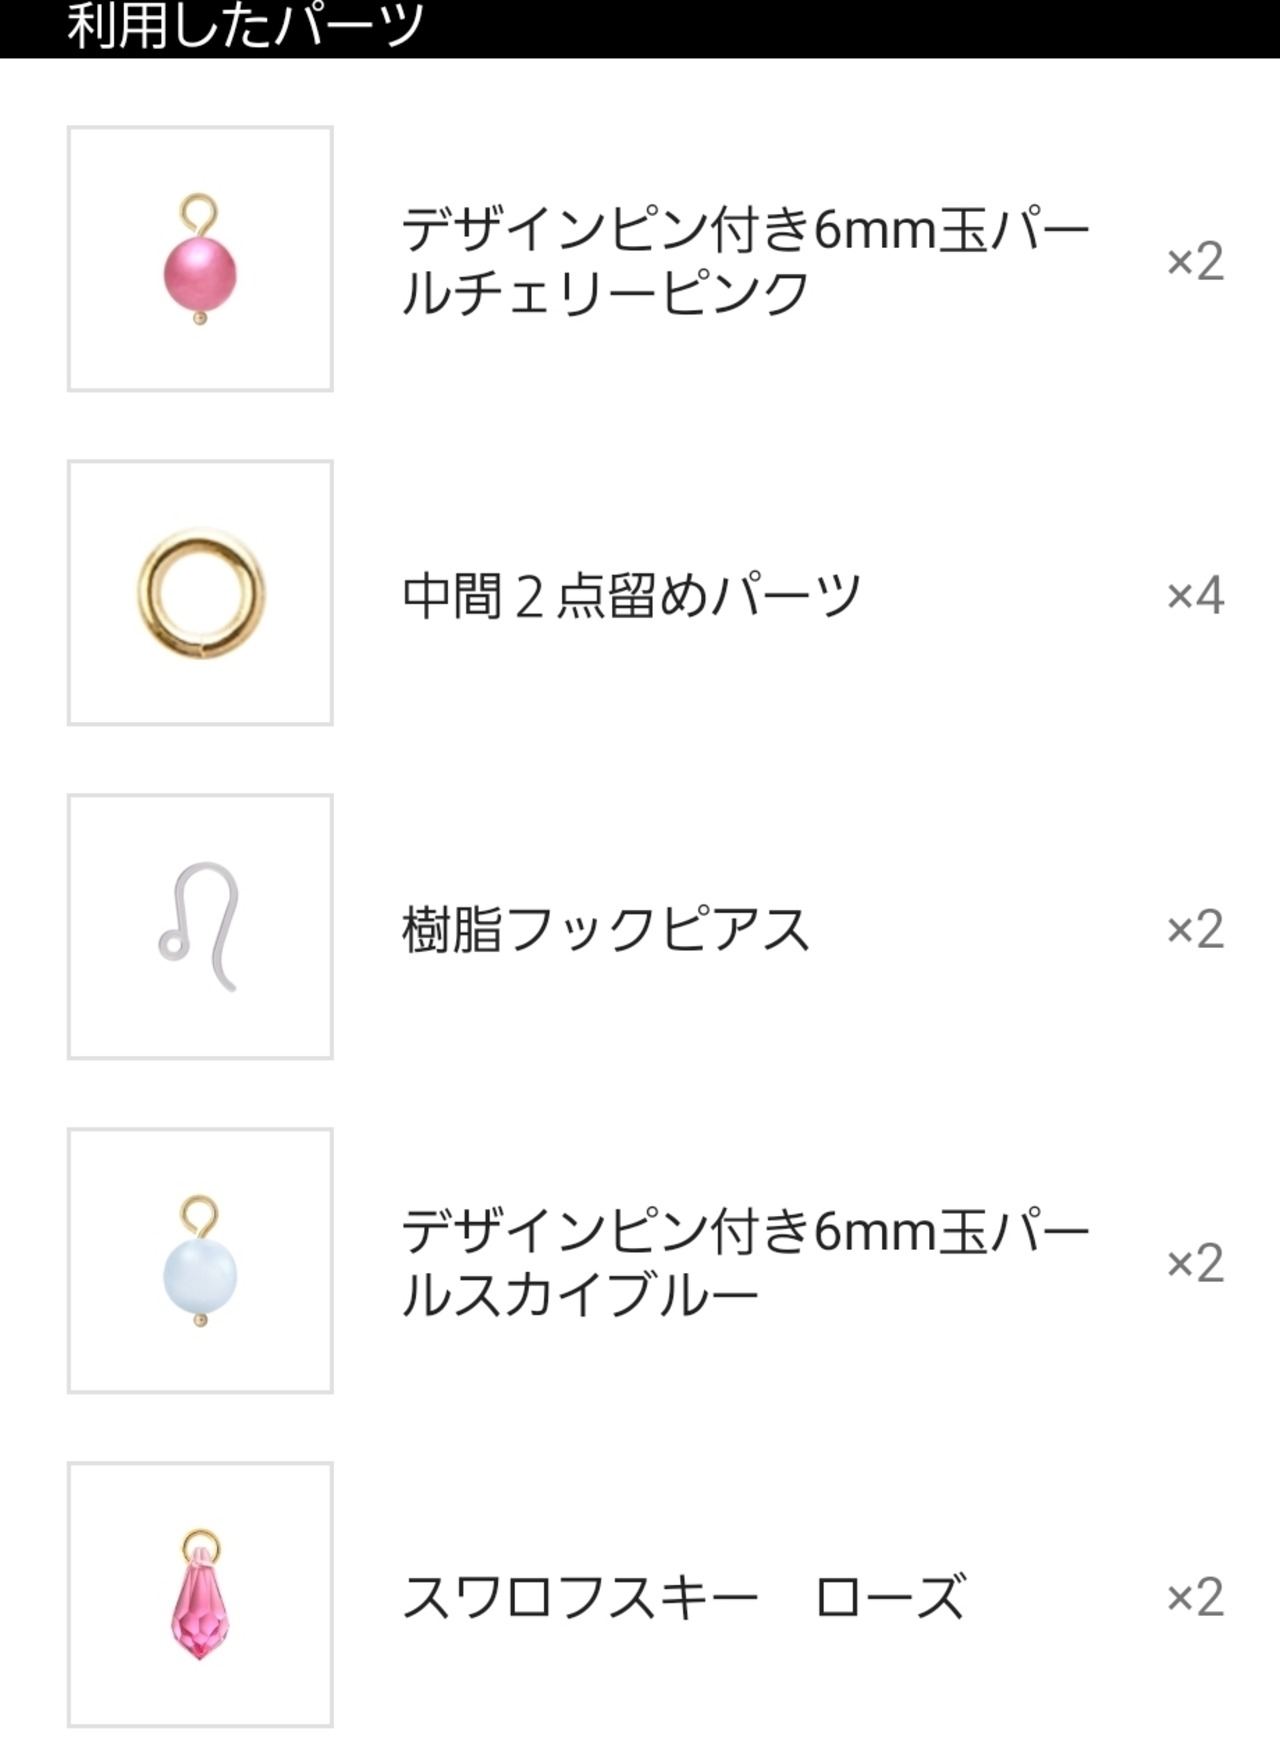
Task: Click the ×2 quantity for sky blue pearl
Action: pyautogui.click(x=1195, y=1264)
